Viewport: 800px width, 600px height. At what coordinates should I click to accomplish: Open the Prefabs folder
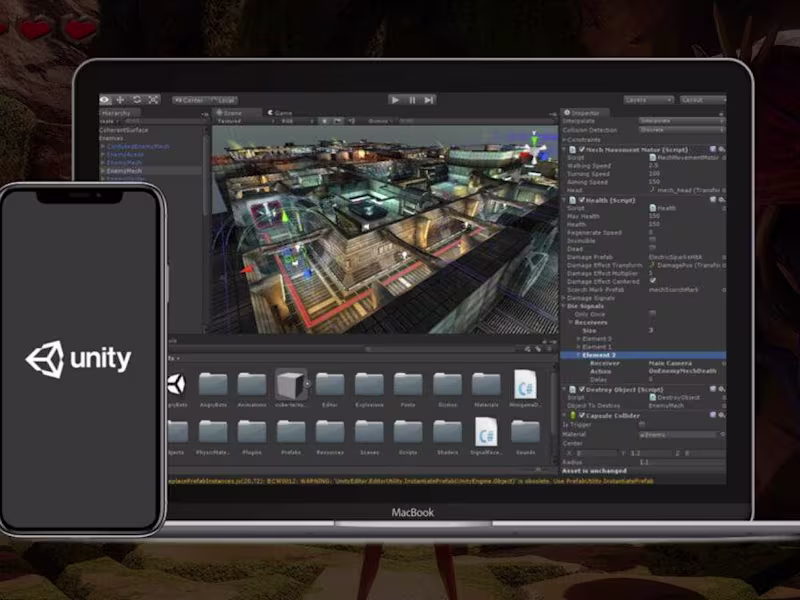(291, 433)
